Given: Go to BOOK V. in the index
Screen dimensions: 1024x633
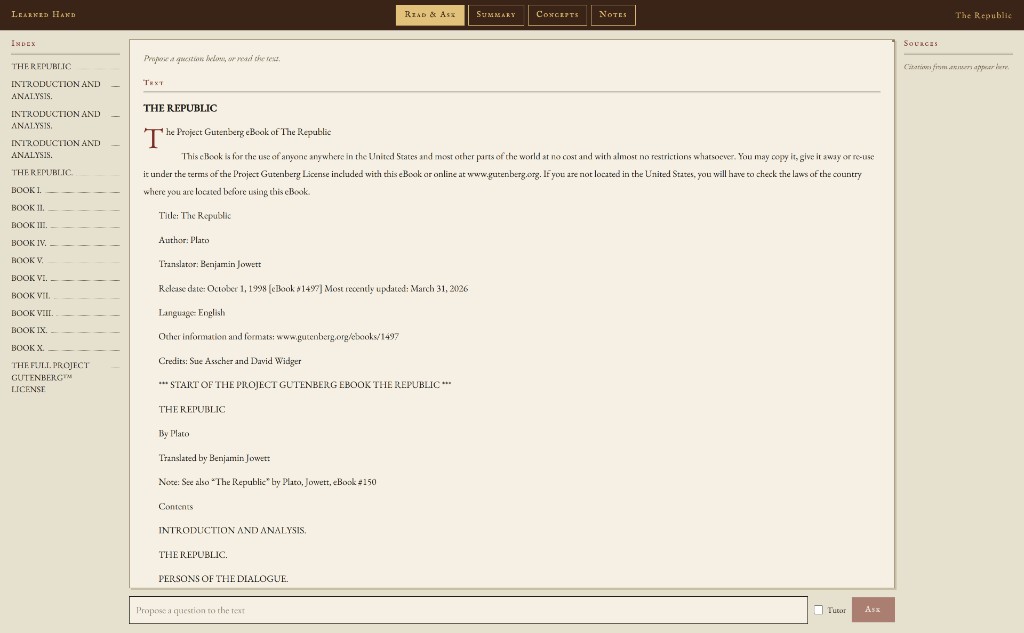Looking at the screenshot, I should 65,260.
